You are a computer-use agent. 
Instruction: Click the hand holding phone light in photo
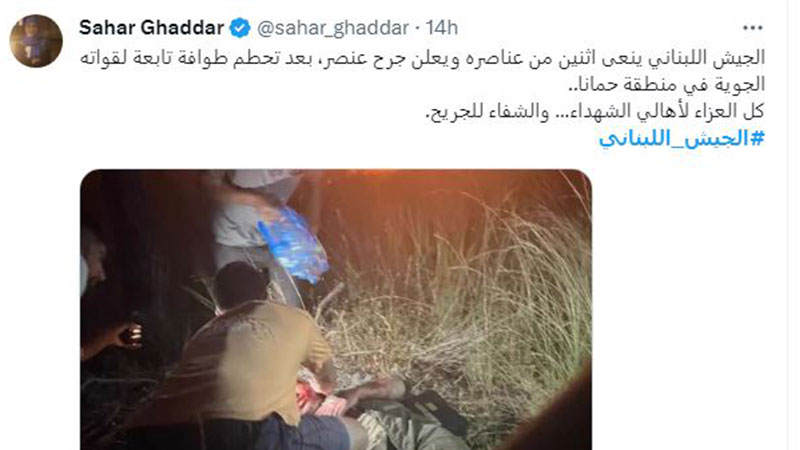pos(113,338)
